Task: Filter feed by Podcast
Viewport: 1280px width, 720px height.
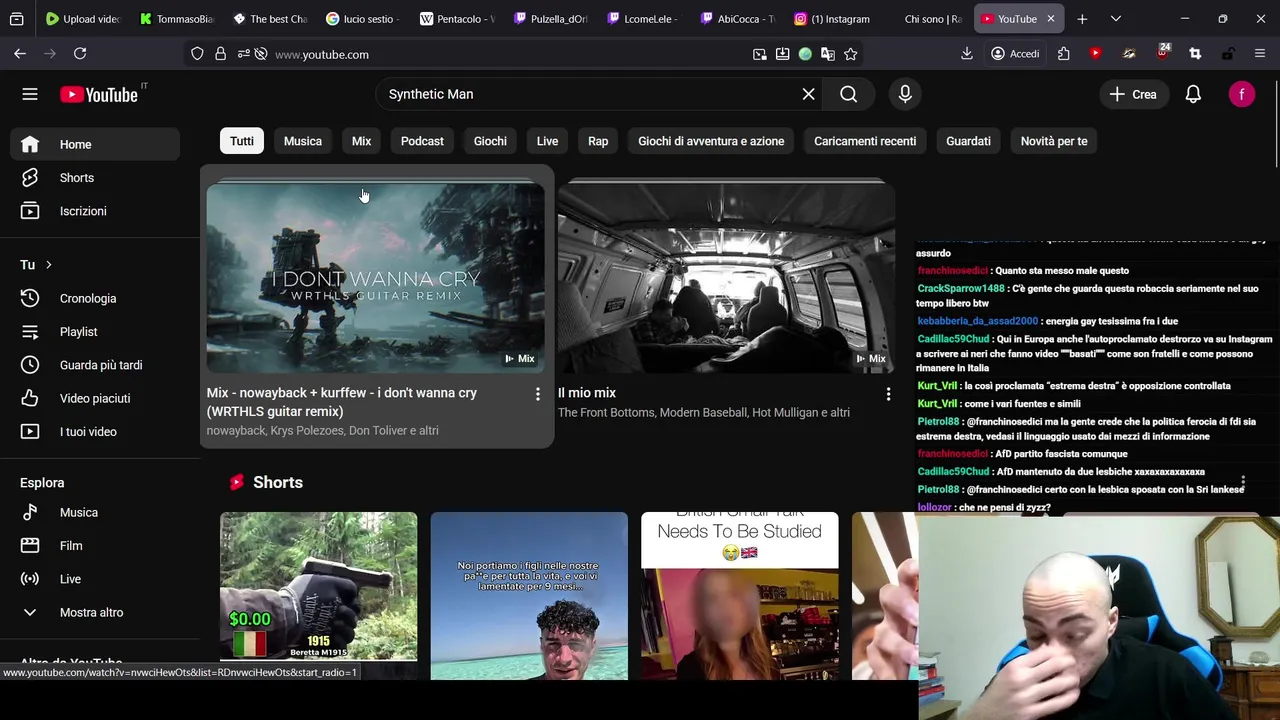Action: point(422,141)
